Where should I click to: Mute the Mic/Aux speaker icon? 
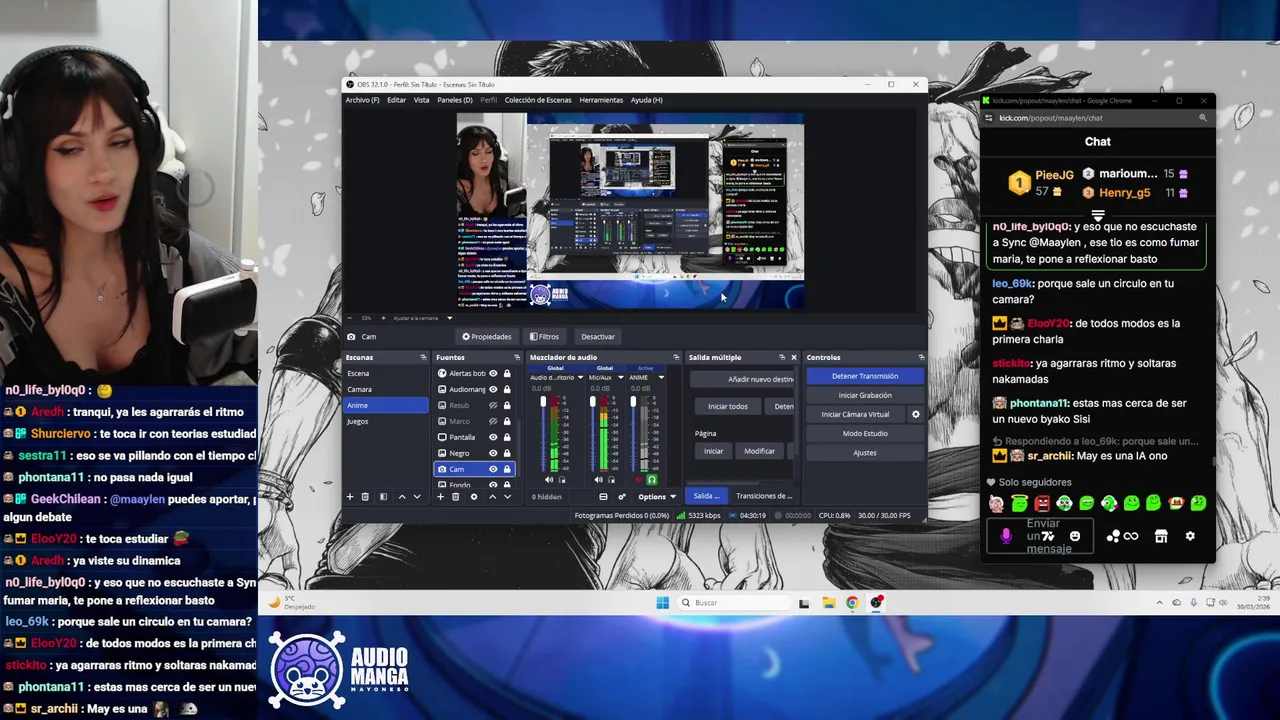(x=598, y=480)
